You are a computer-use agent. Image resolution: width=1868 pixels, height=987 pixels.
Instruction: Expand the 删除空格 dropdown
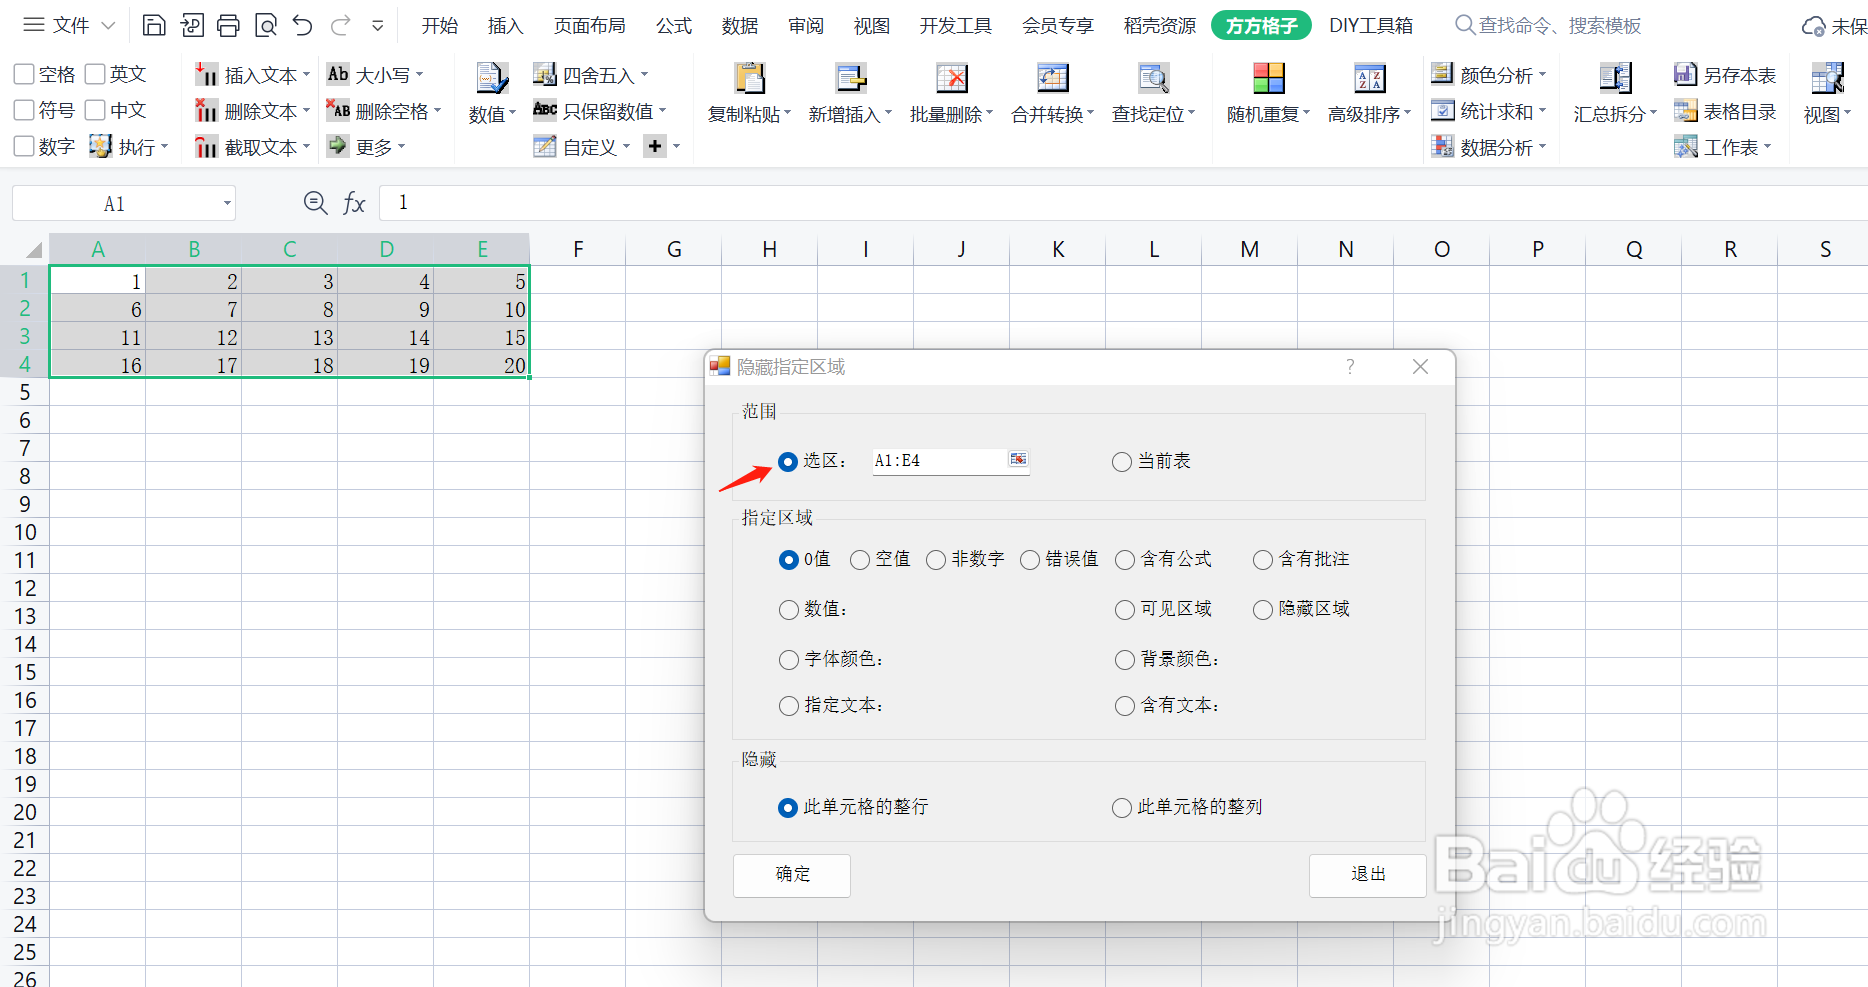point(437,111)
